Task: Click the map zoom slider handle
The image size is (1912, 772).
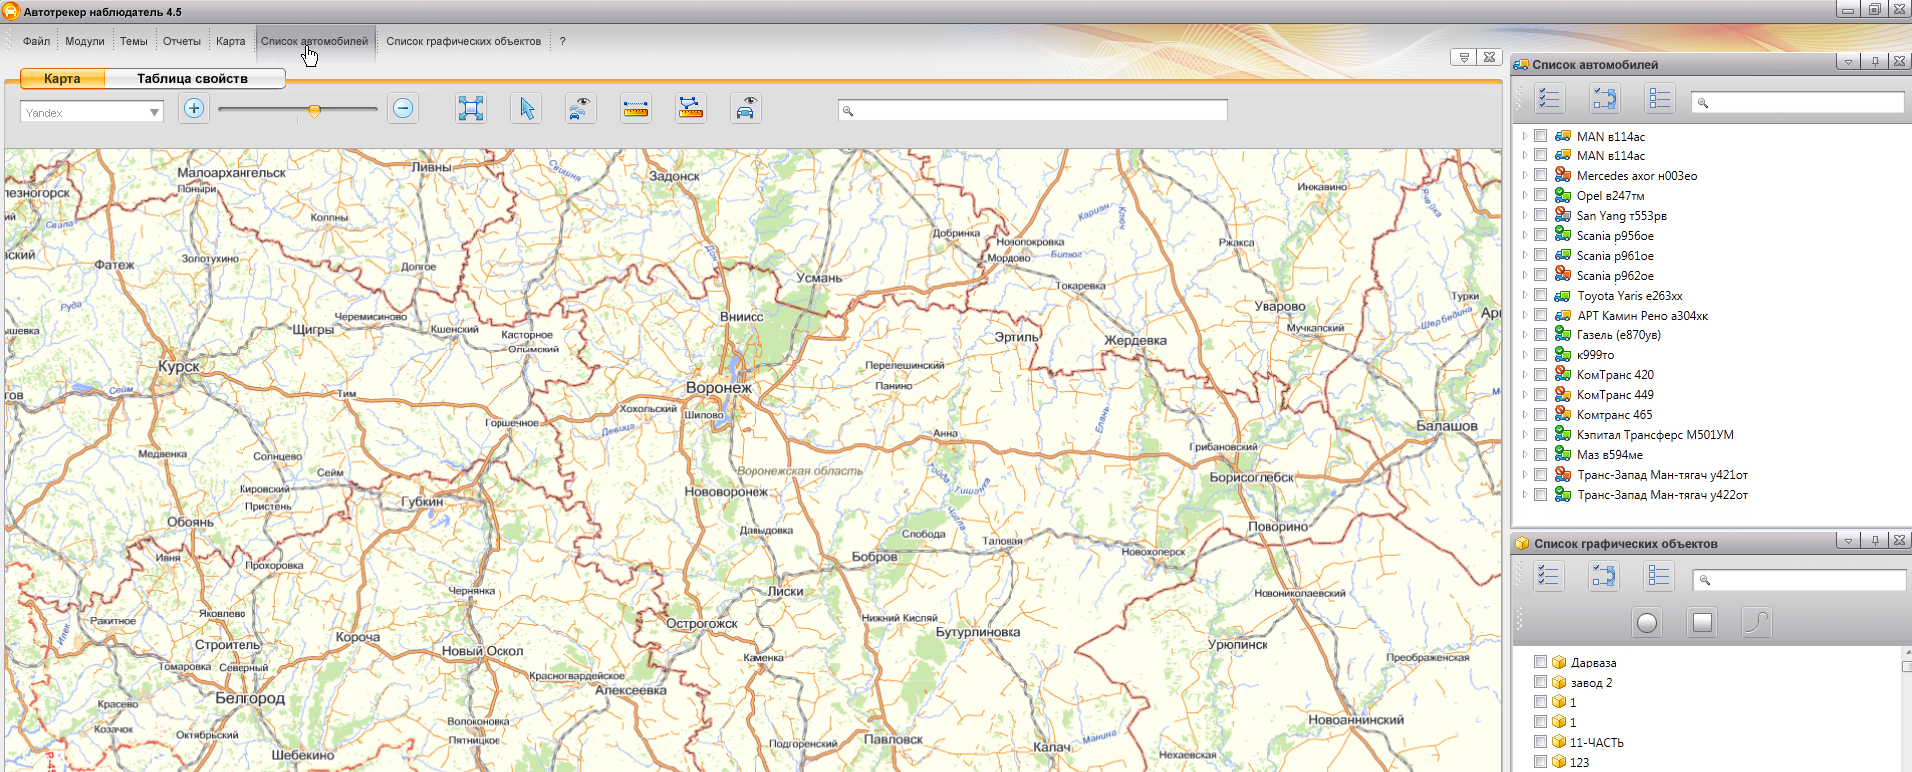Action: pos(314,111)
